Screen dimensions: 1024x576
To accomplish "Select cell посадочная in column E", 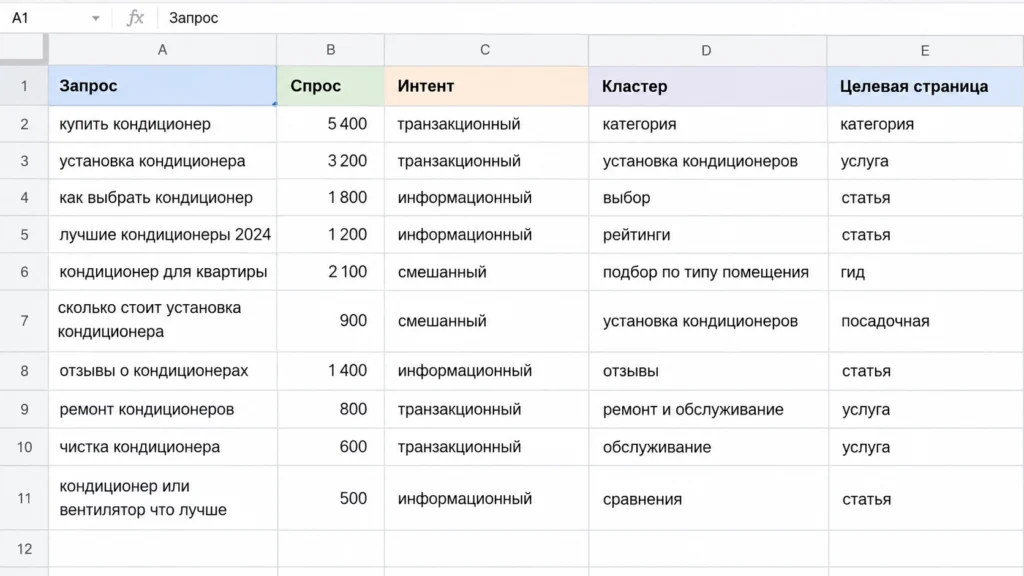I will coord(925,321).
